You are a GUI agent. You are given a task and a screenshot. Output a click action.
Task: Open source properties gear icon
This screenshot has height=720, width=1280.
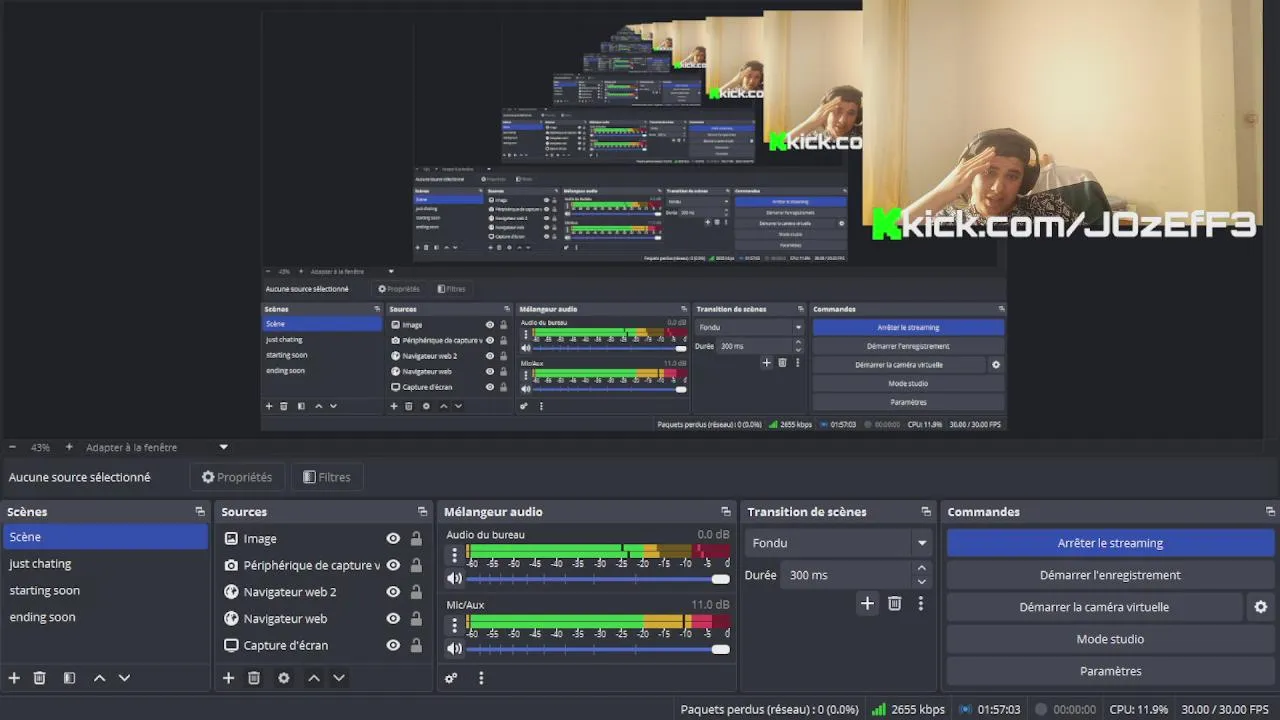(x=284, y=678)
